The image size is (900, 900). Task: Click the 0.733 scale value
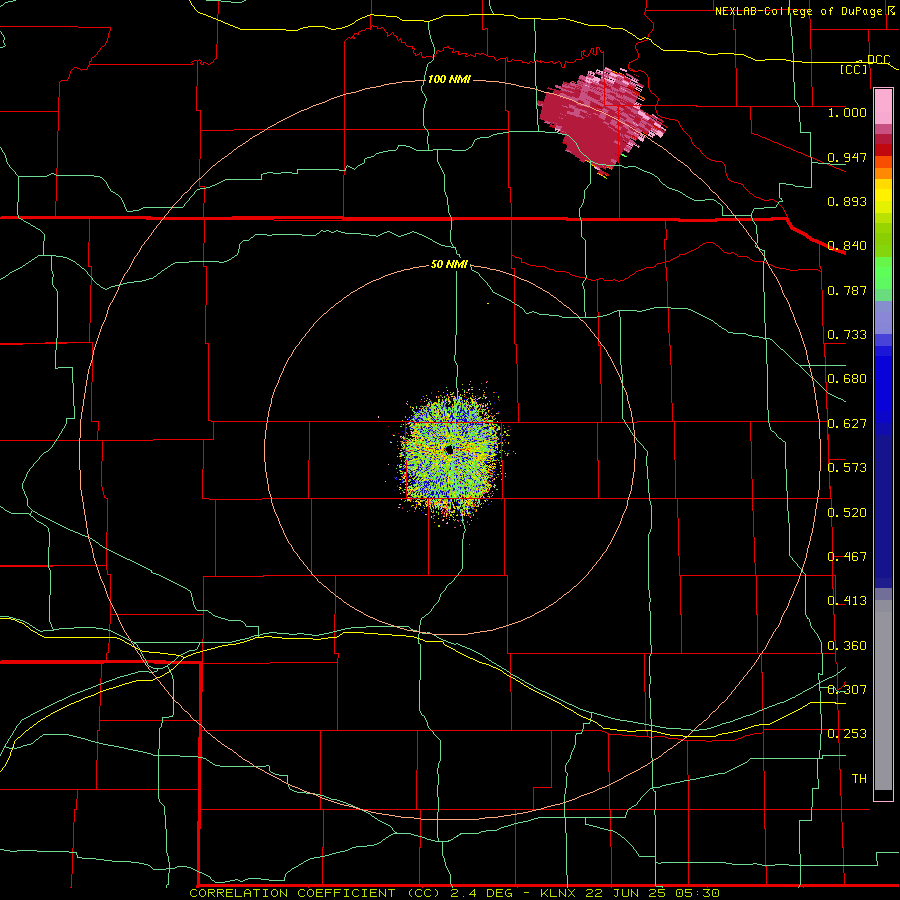847,335
